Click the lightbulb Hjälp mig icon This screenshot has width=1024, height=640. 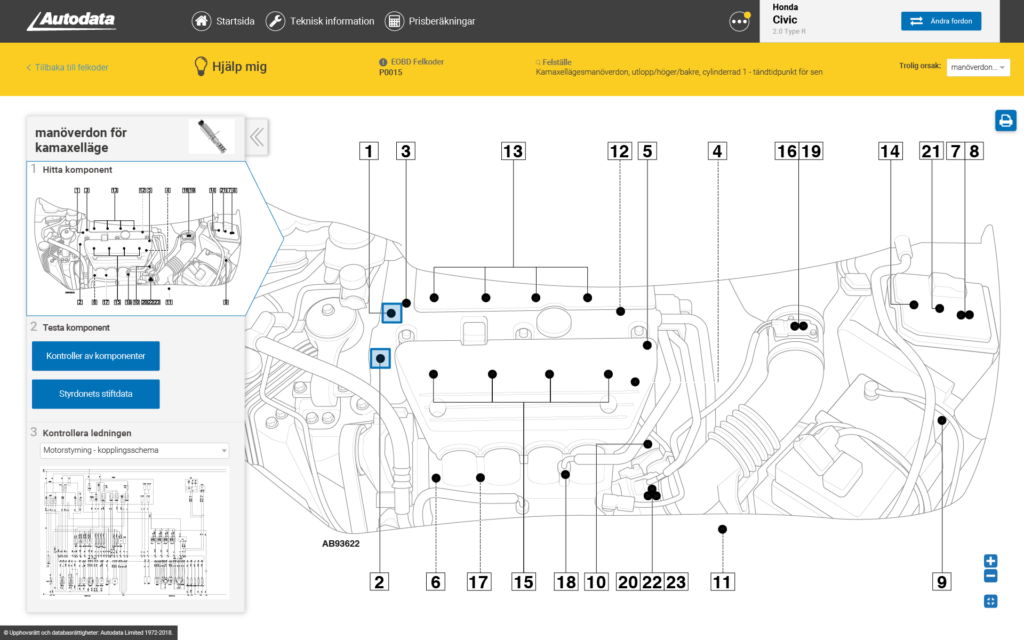click(200, 67)
